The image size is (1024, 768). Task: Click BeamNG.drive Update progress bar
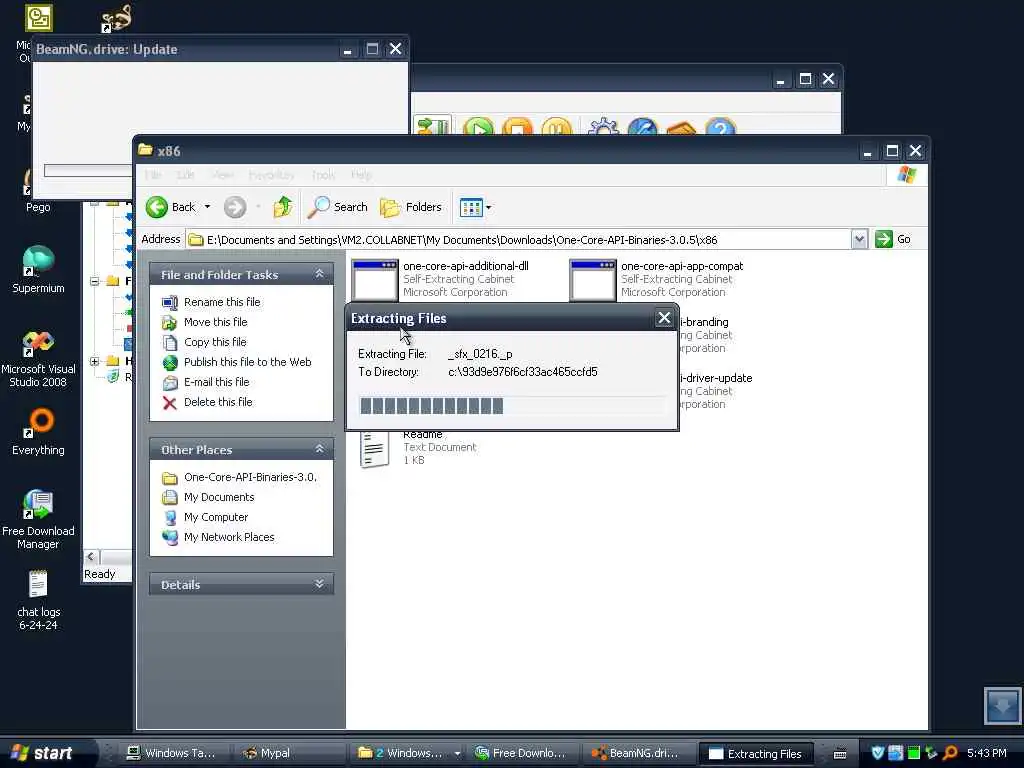click(x=88, y=170)
